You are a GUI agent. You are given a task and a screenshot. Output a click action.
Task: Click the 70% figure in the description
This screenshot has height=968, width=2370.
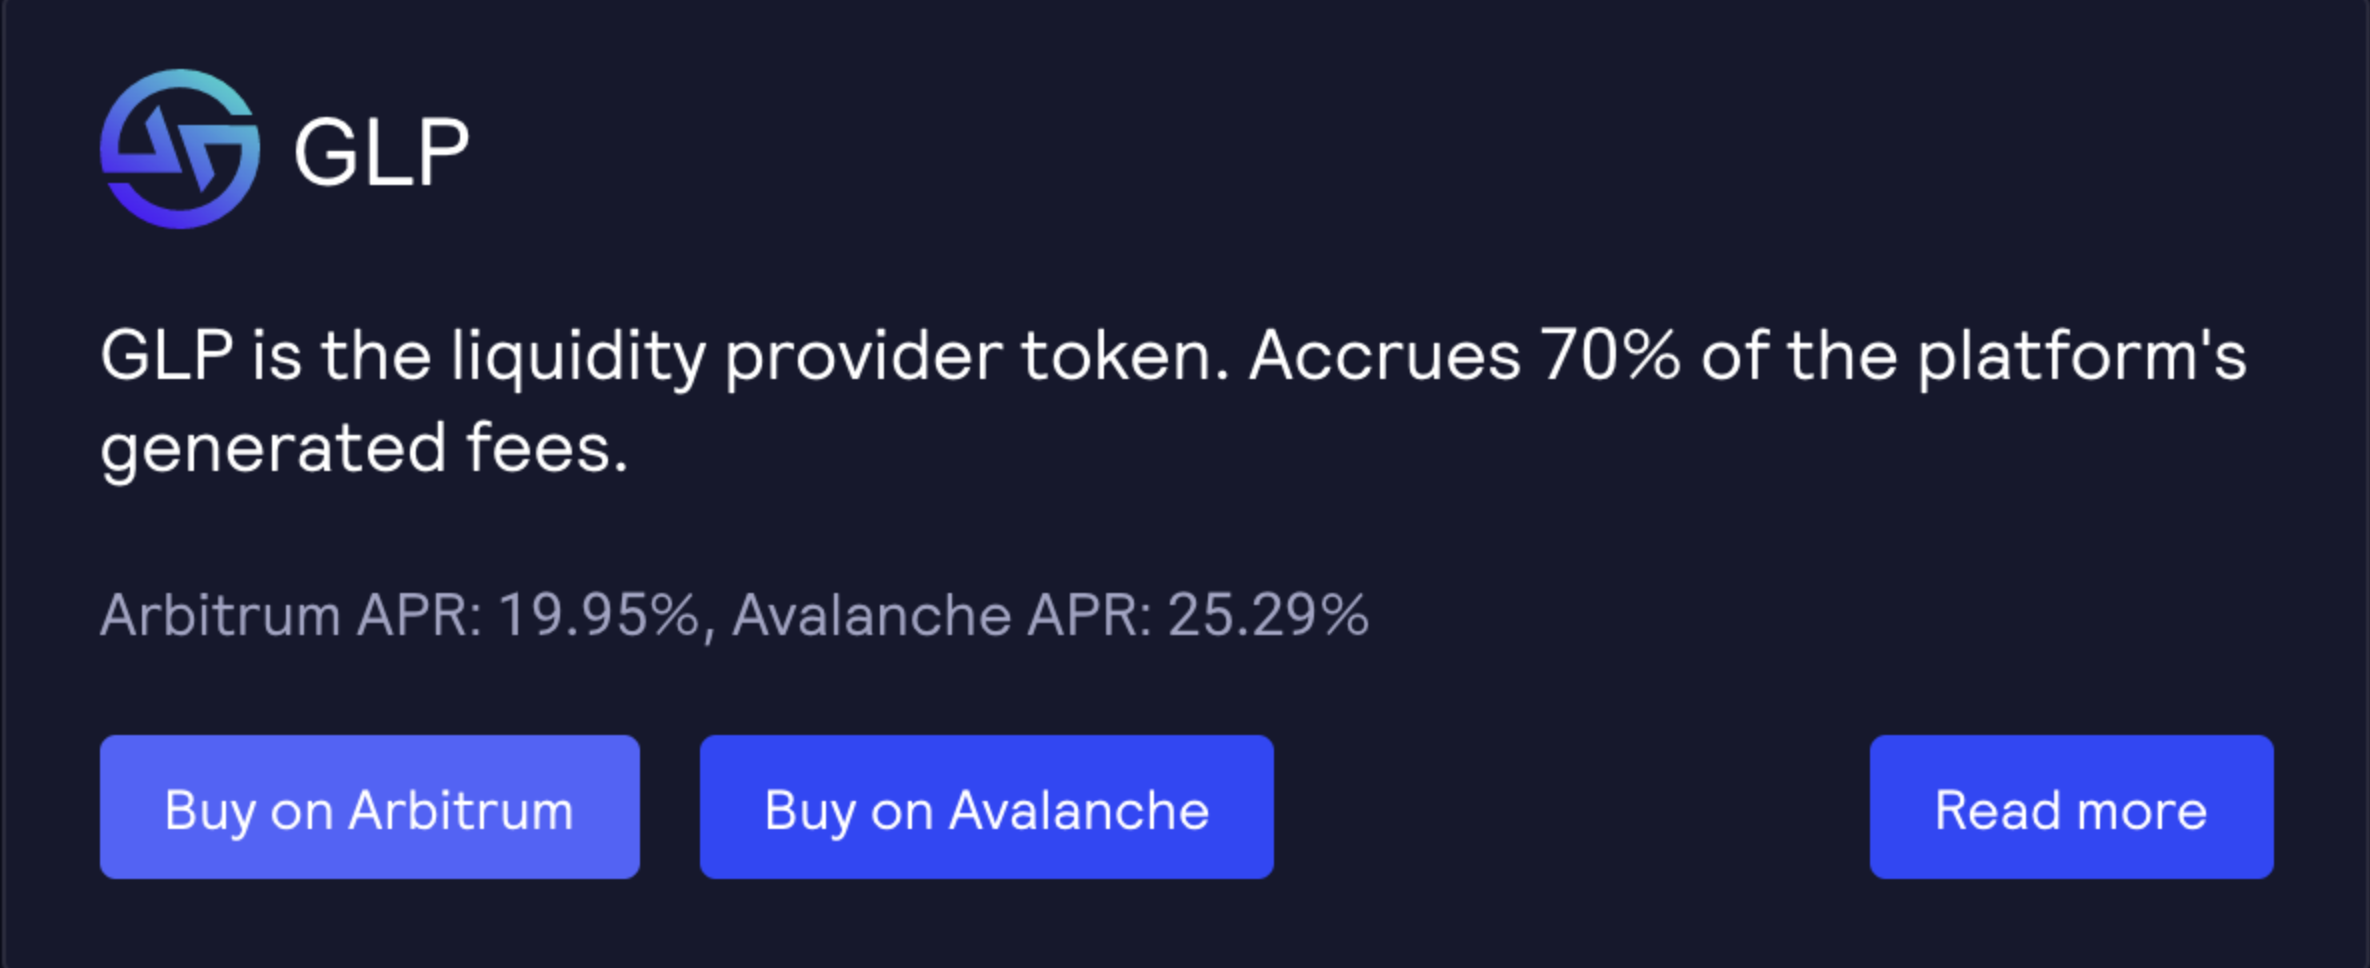pos(1610,356)
